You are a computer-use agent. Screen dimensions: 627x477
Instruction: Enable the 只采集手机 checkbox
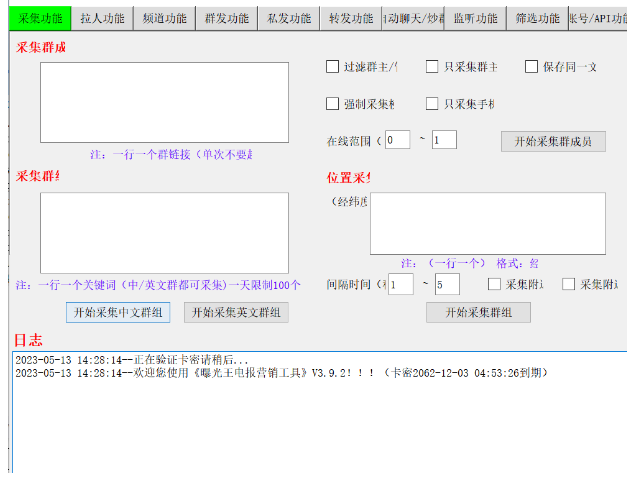point(432,104)
